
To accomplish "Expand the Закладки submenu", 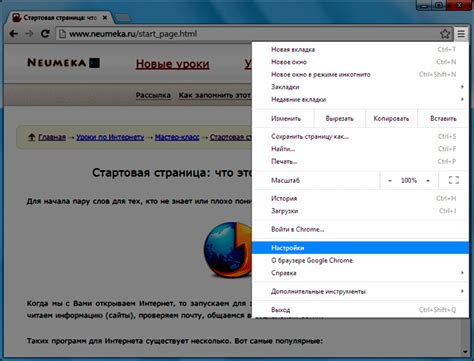I will pyautogui.click(x=360, y=87).
